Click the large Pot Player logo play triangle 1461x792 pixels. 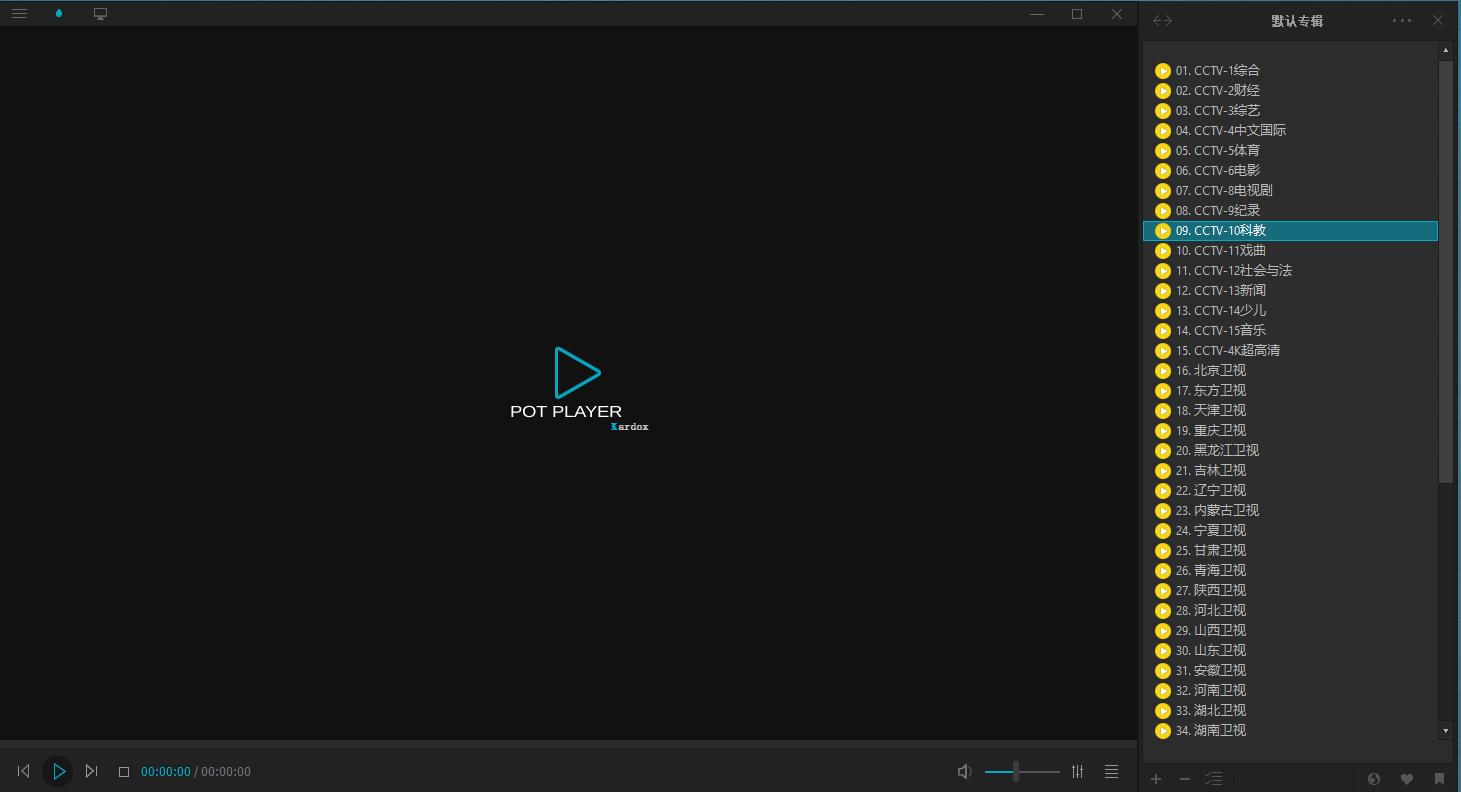pyautogui.click(x=577, y=373)
